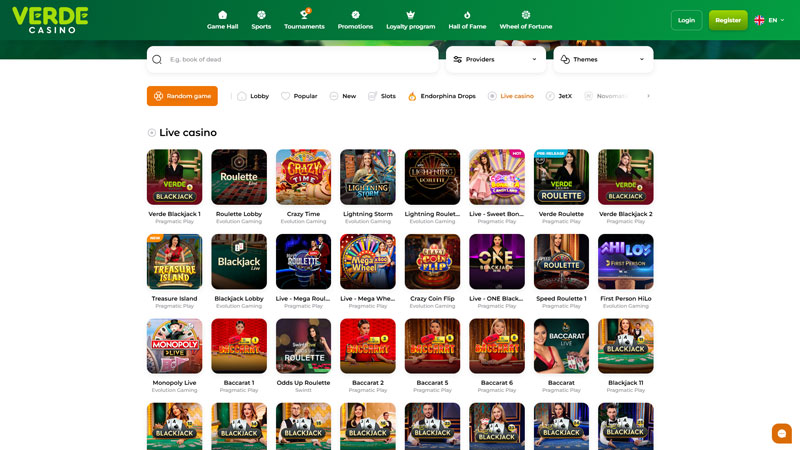Open Blackjack Lobby game thumbnail
This screenshot has height=450, width=800.
(239, 262)
